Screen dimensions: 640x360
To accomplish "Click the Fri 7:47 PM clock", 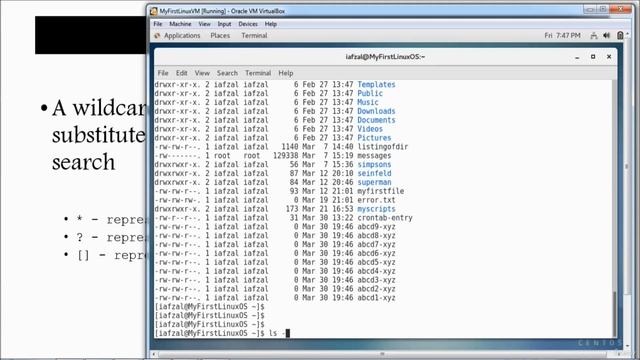I will [562, 36].
